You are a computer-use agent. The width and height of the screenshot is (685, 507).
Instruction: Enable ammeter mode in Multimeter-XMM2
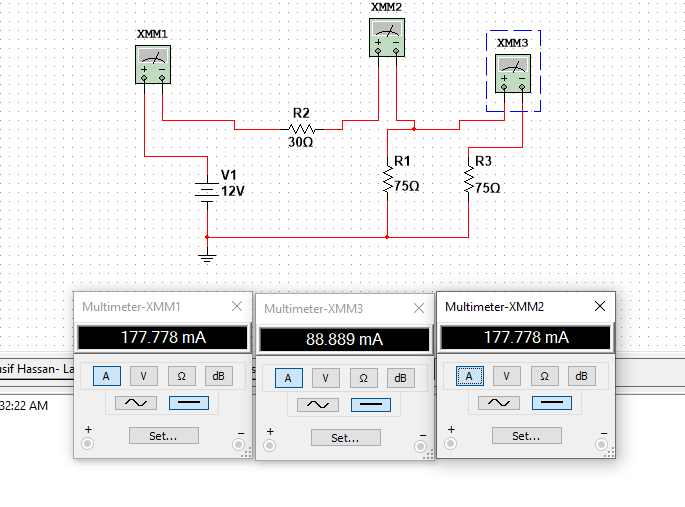(x=470, y=376)
